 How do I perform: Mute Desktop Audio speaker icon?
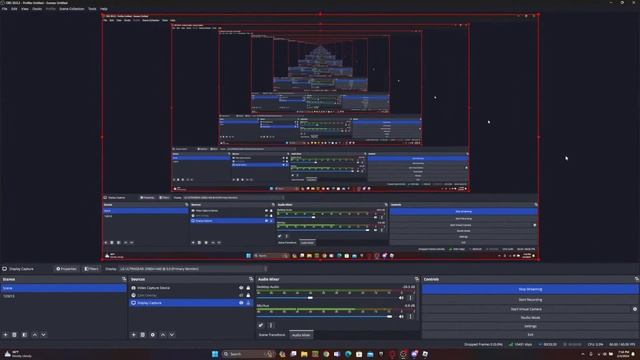(401, 298)
